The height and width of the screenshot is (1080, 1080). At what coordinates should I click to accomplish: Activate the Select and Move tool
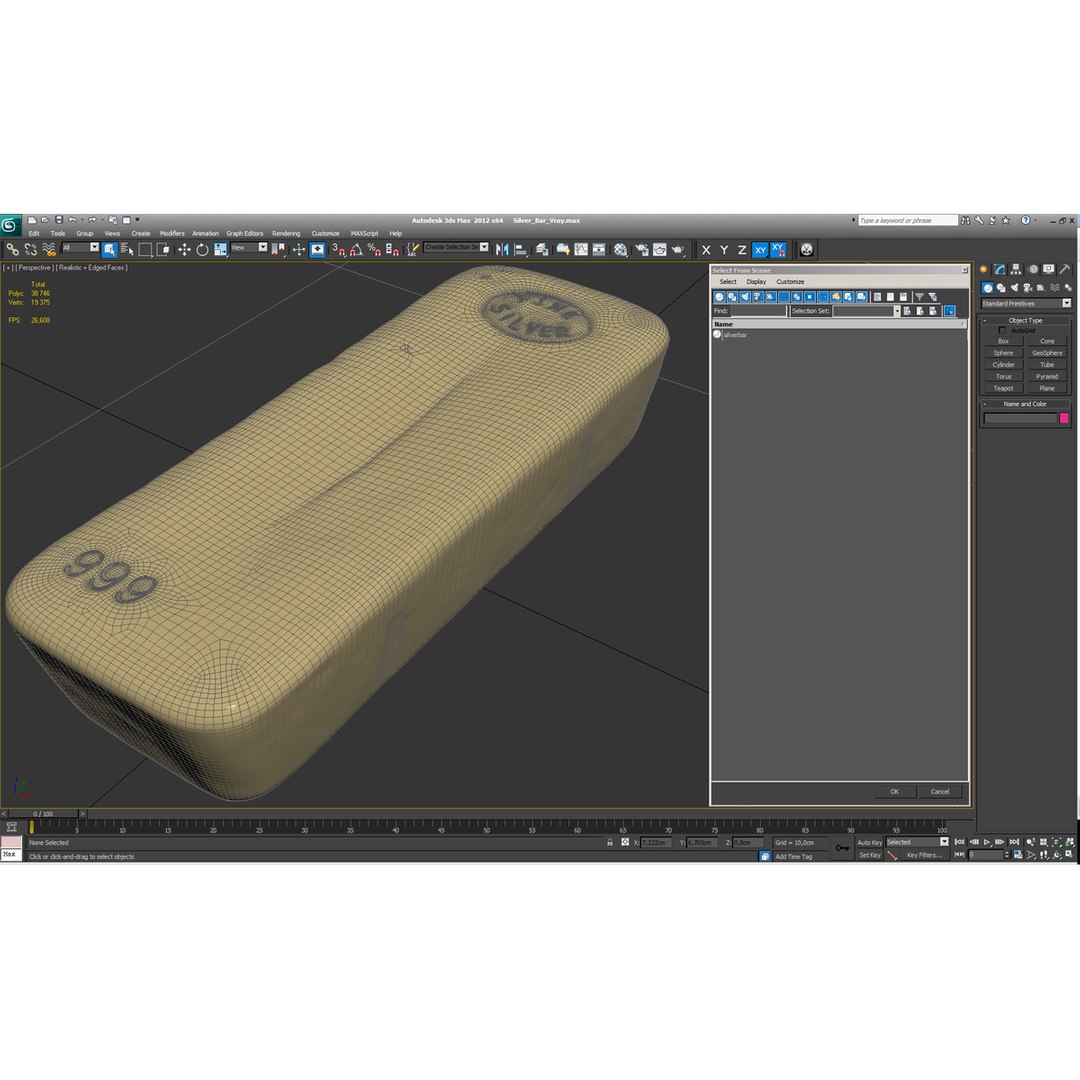click(x=184, y=249)
